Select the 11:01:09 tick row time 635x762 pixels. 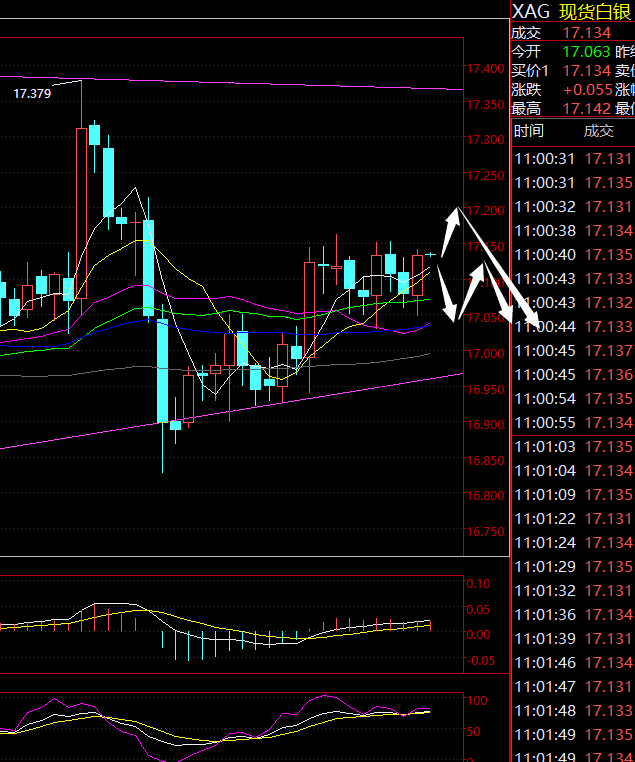tap(544, 494)
